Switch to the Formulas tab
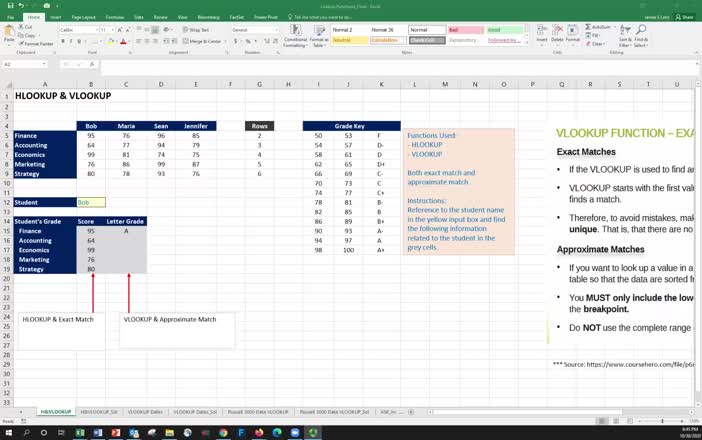This screenshot has width=702, height=440. coord(115,17)
